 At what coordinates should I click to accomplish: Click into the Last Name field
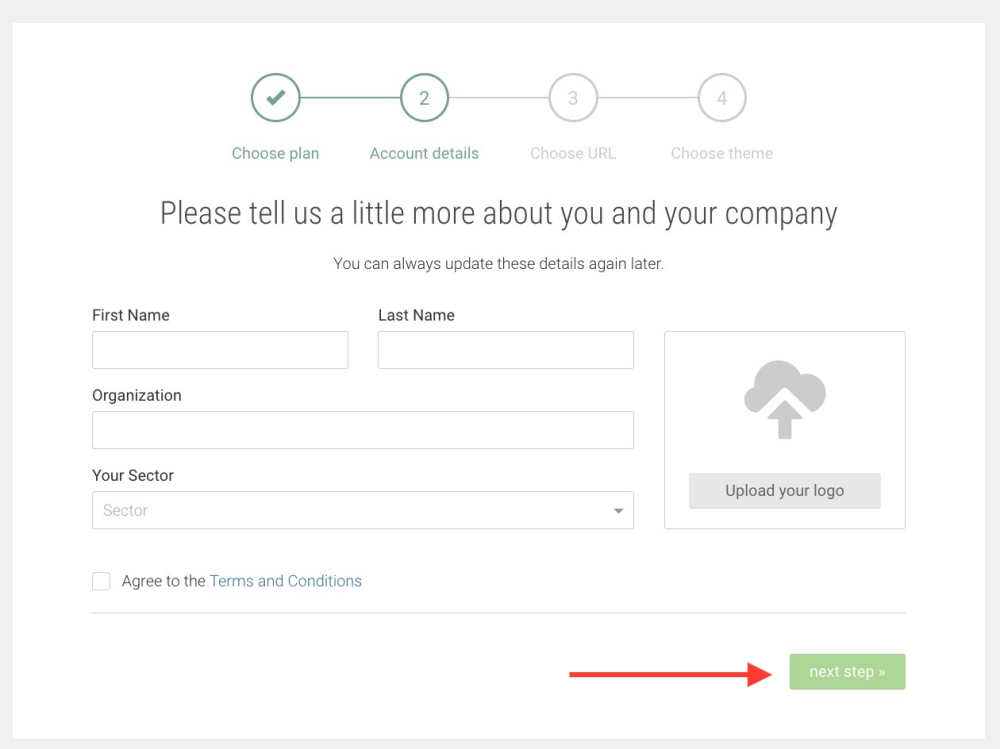click(x=506, y=350)
